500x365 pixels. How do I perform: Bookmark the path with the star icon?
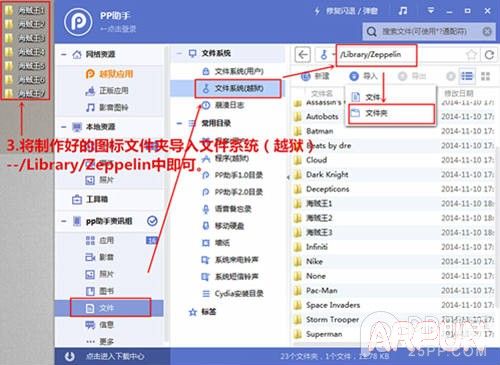click(471, 55)
